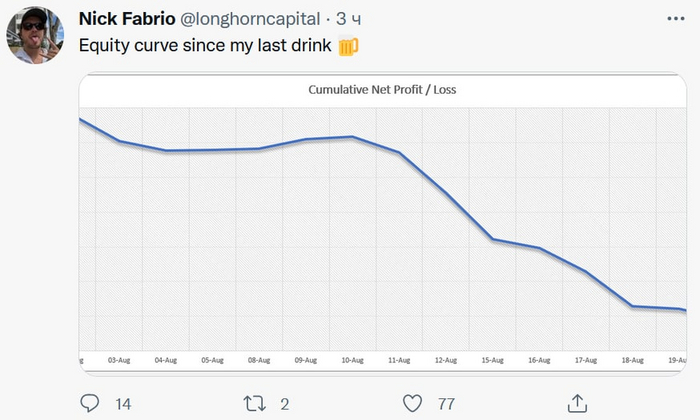700x420 pixels.
Task: Click the beer mug emoji in the tweet
Action: tap(347, 45)
